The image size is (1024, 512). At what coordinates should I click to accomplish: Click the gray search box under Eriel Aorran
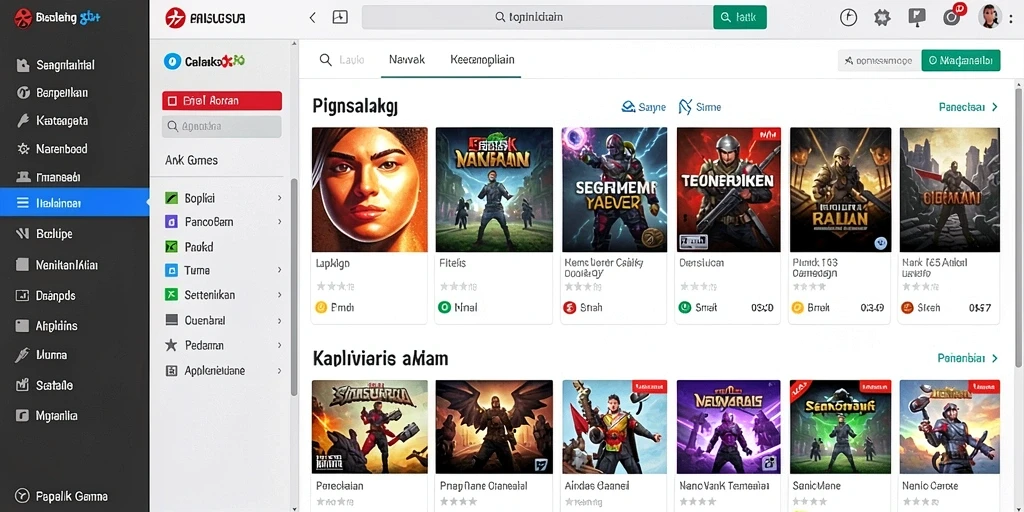222,126
